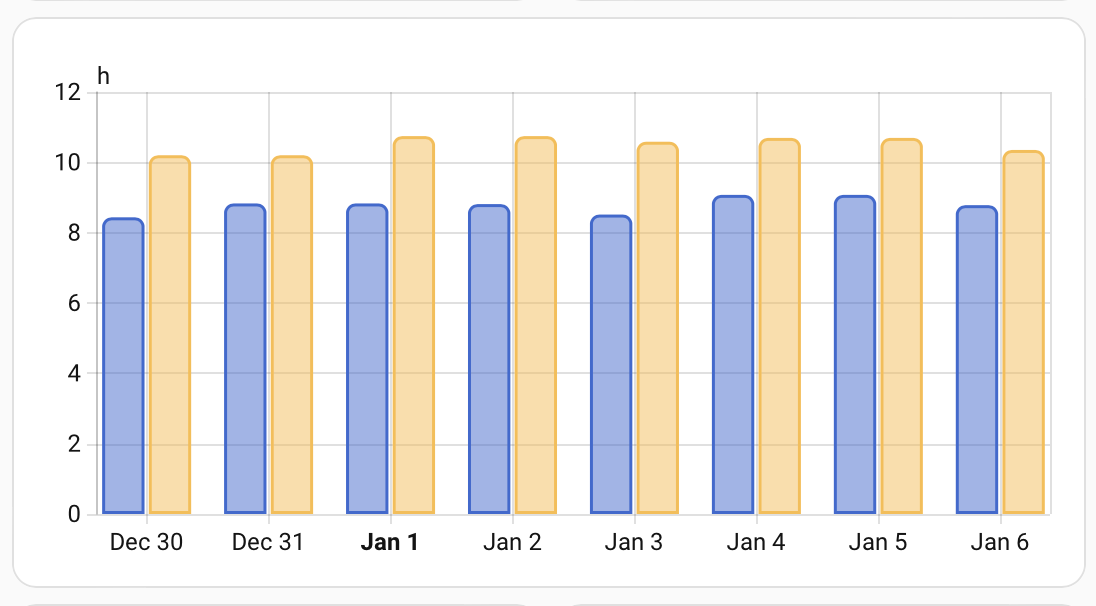This screenshot has height=606, width=1096.
Task: Click the bold Jan 1 axis label
Action: click(390, 543)
